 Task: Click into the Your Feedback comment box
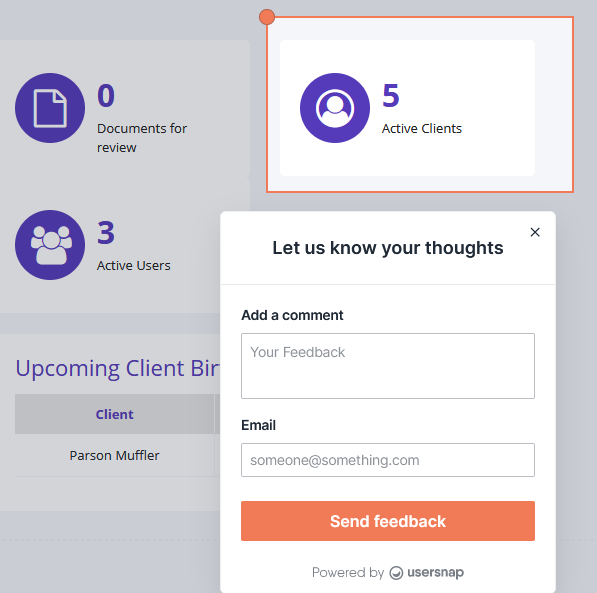[388, 366]
